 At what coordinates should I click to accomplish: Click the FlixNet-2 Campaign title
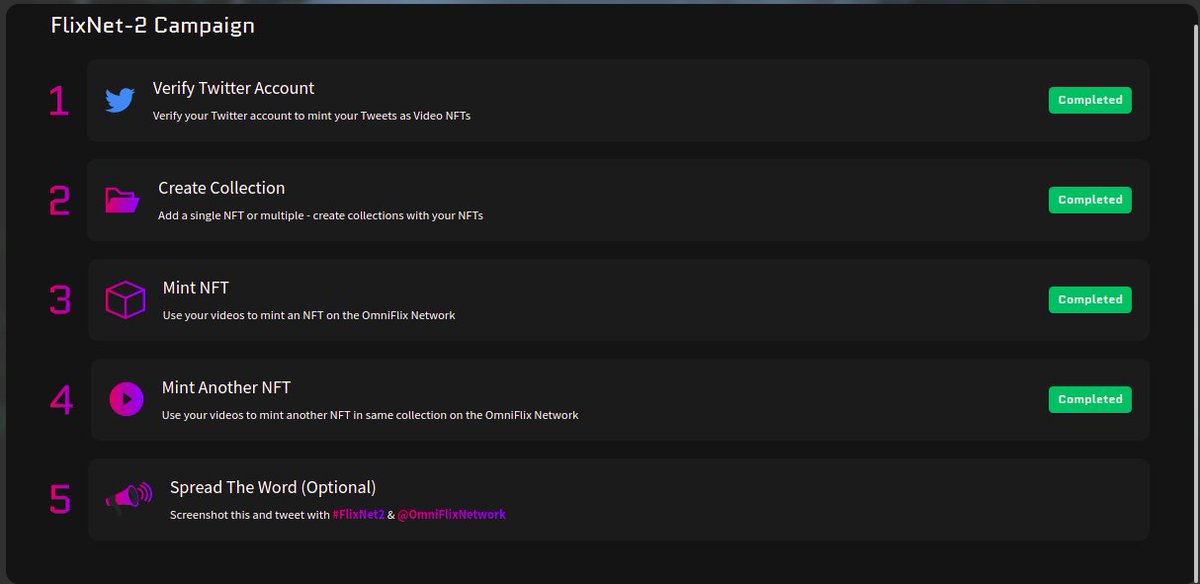point(152,26)
